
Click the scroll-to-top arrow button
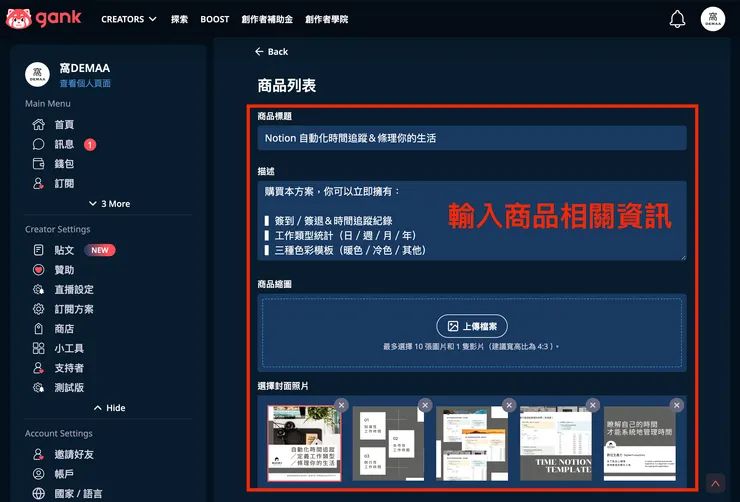(715, 483)
